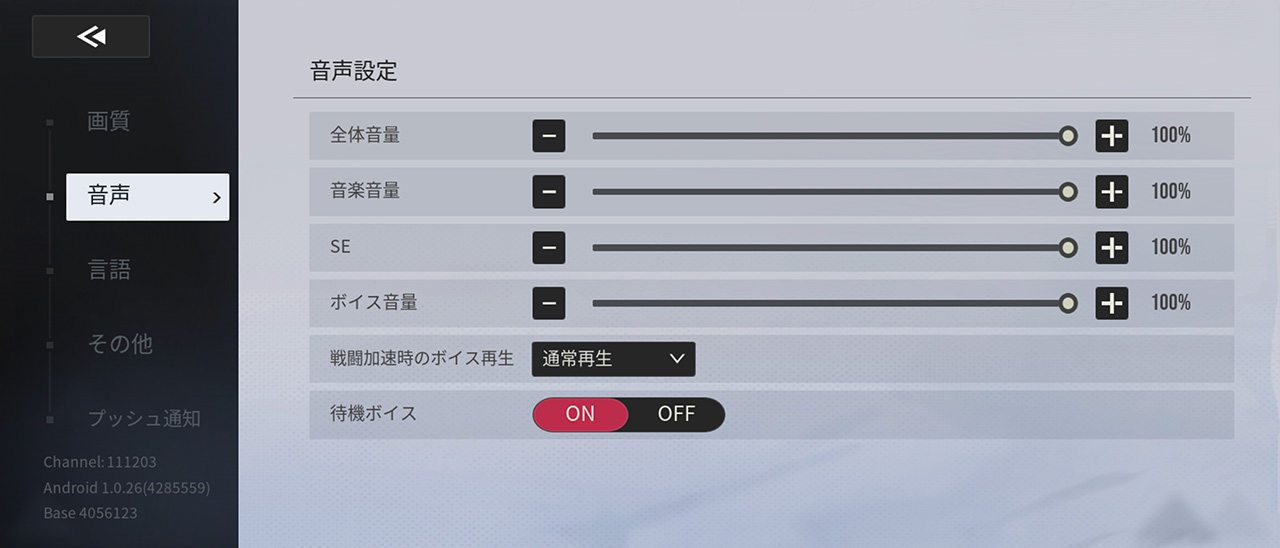Raise 音楽音量 using the plus button

click(1111, 191)
